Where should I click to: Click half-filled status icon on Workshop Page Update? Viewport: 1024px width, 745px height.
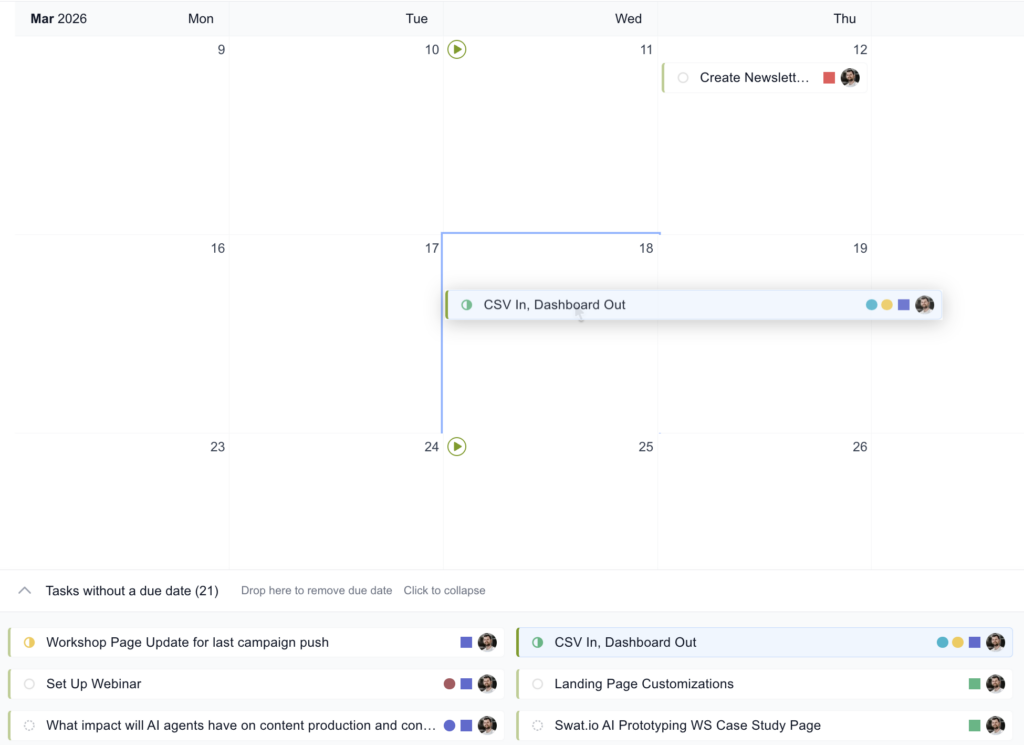(x=29, y=643)
